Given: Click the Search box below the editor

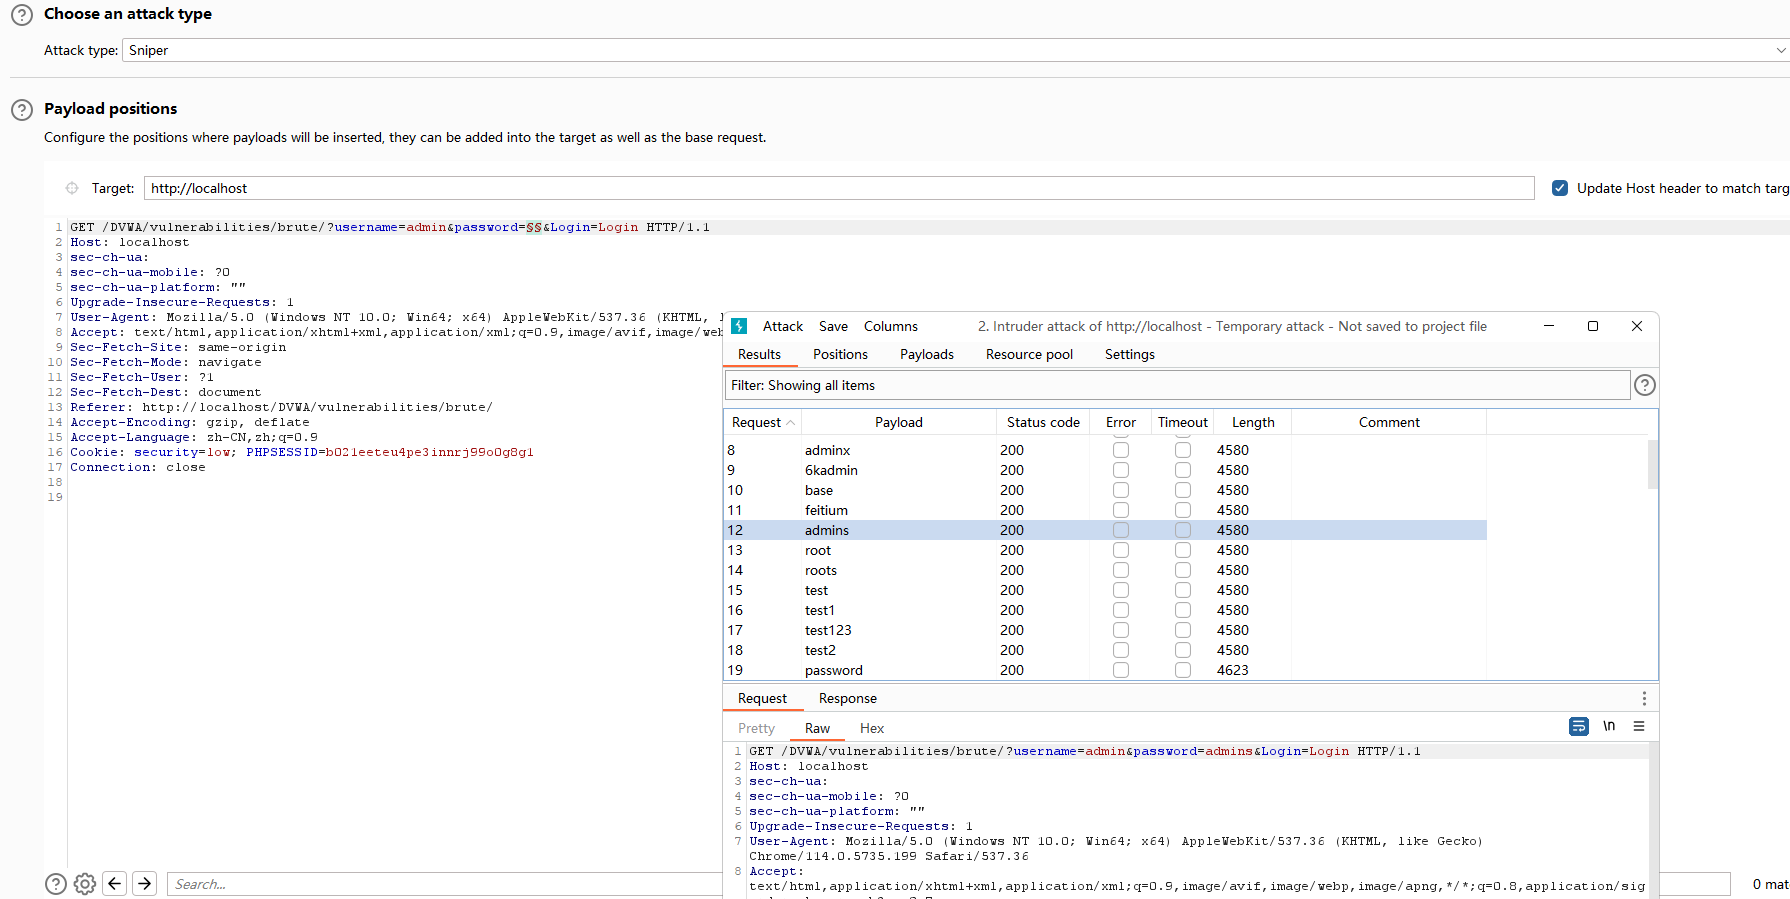Looking at the screenshot, I should 444,884.
